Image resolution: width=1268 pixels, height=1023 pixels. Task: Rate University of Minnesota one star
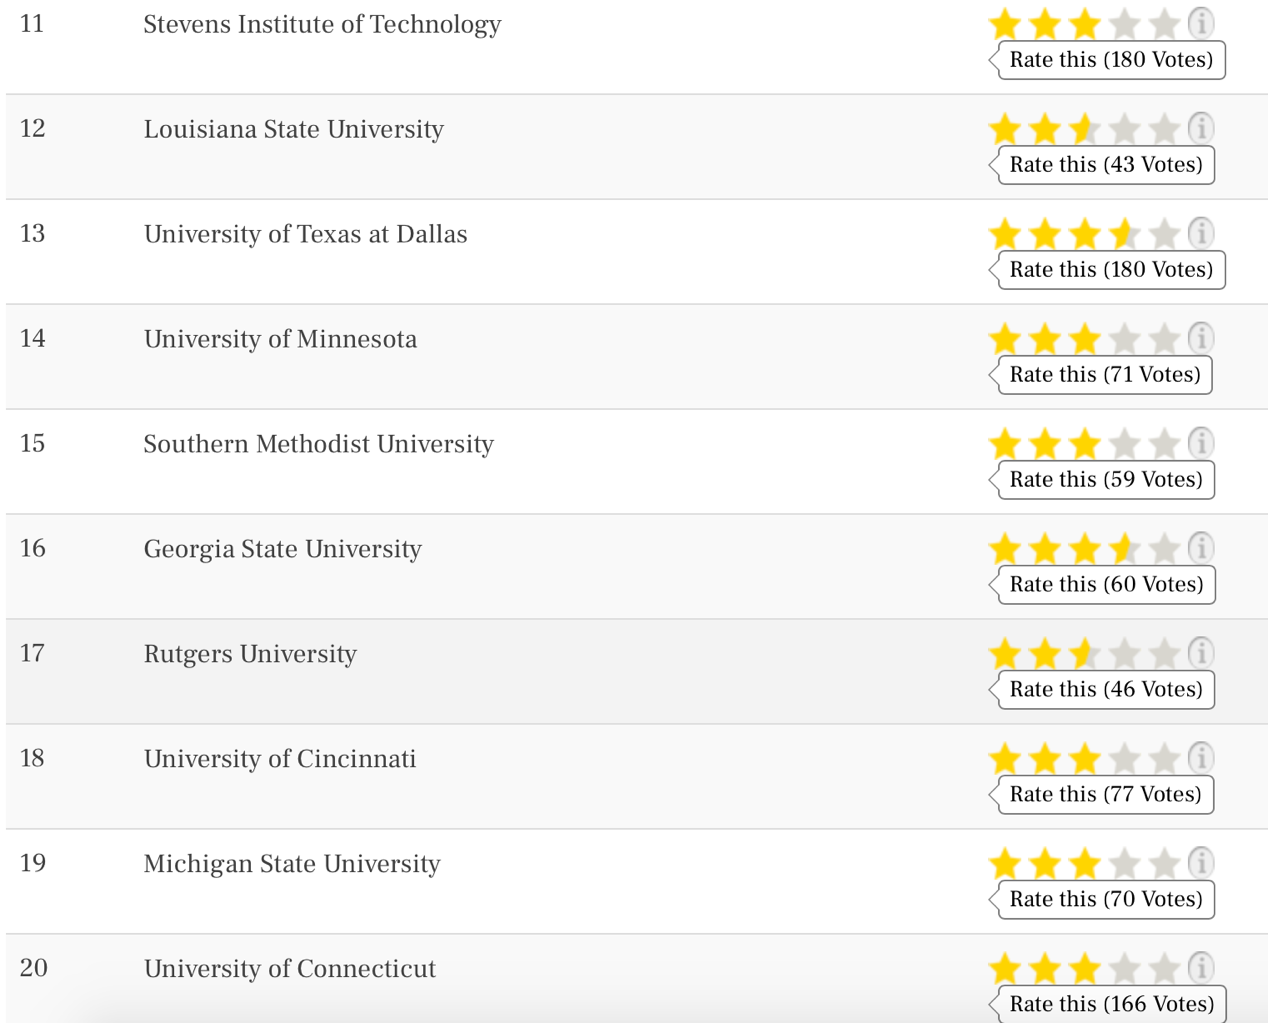[x=1004, y=338]
